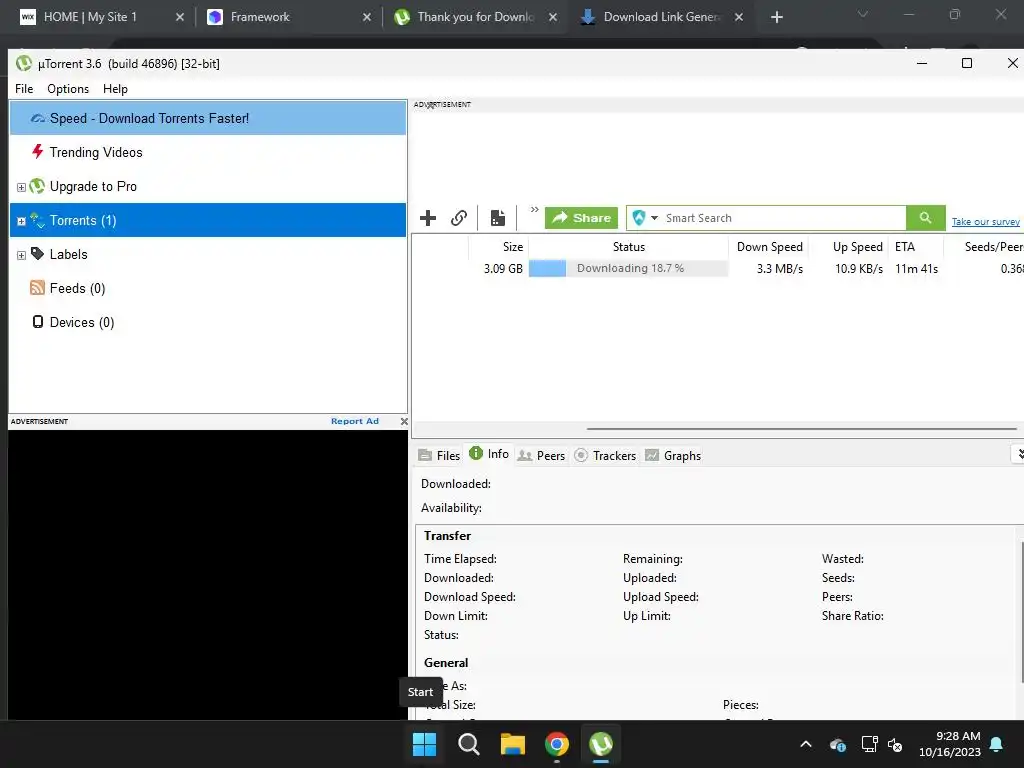
Task: Click the Labels tag icon
Action: coord(38,253)
